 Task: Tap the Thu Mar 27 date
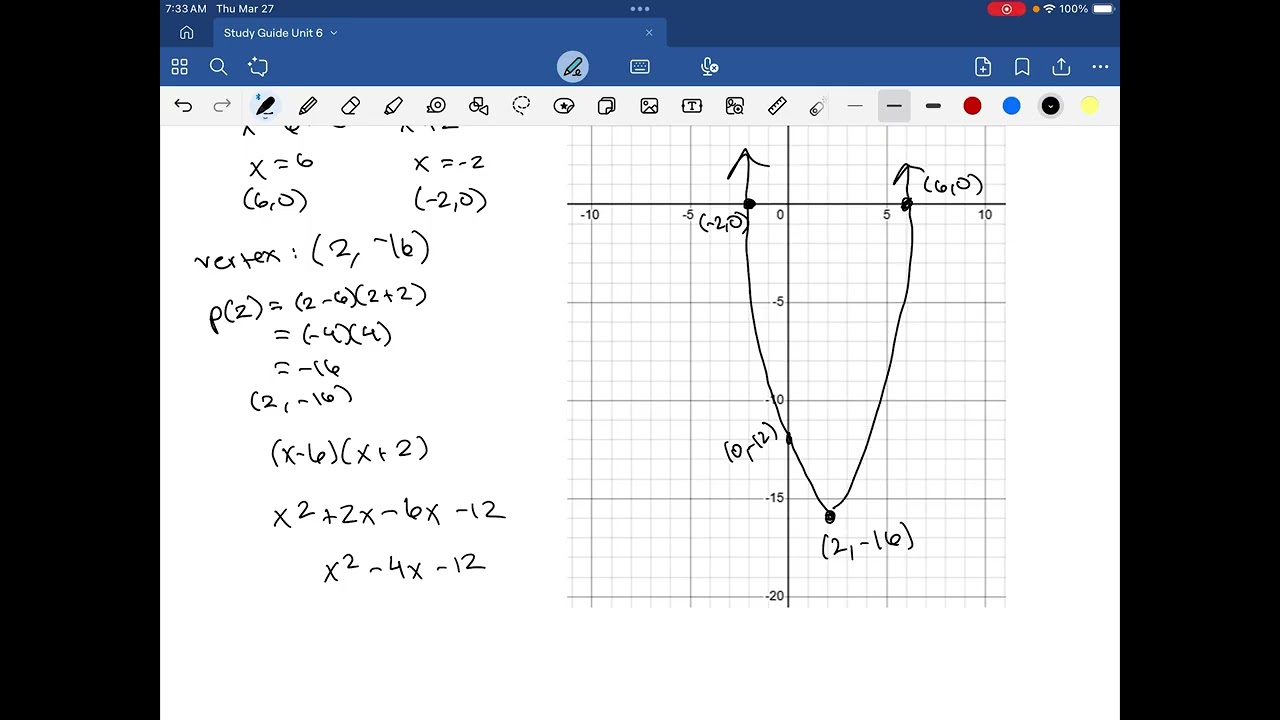click(x=245, y=9)
